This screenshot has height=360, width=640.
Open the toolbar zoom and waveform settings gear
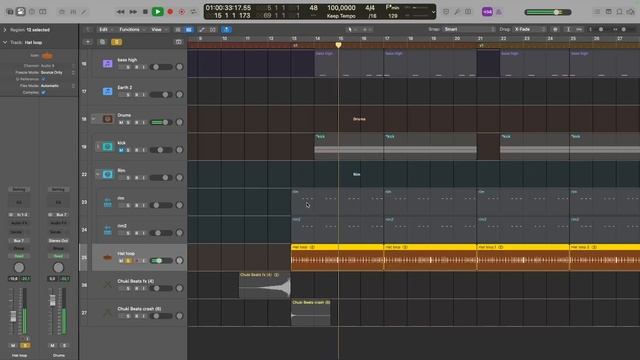(555, 29)
